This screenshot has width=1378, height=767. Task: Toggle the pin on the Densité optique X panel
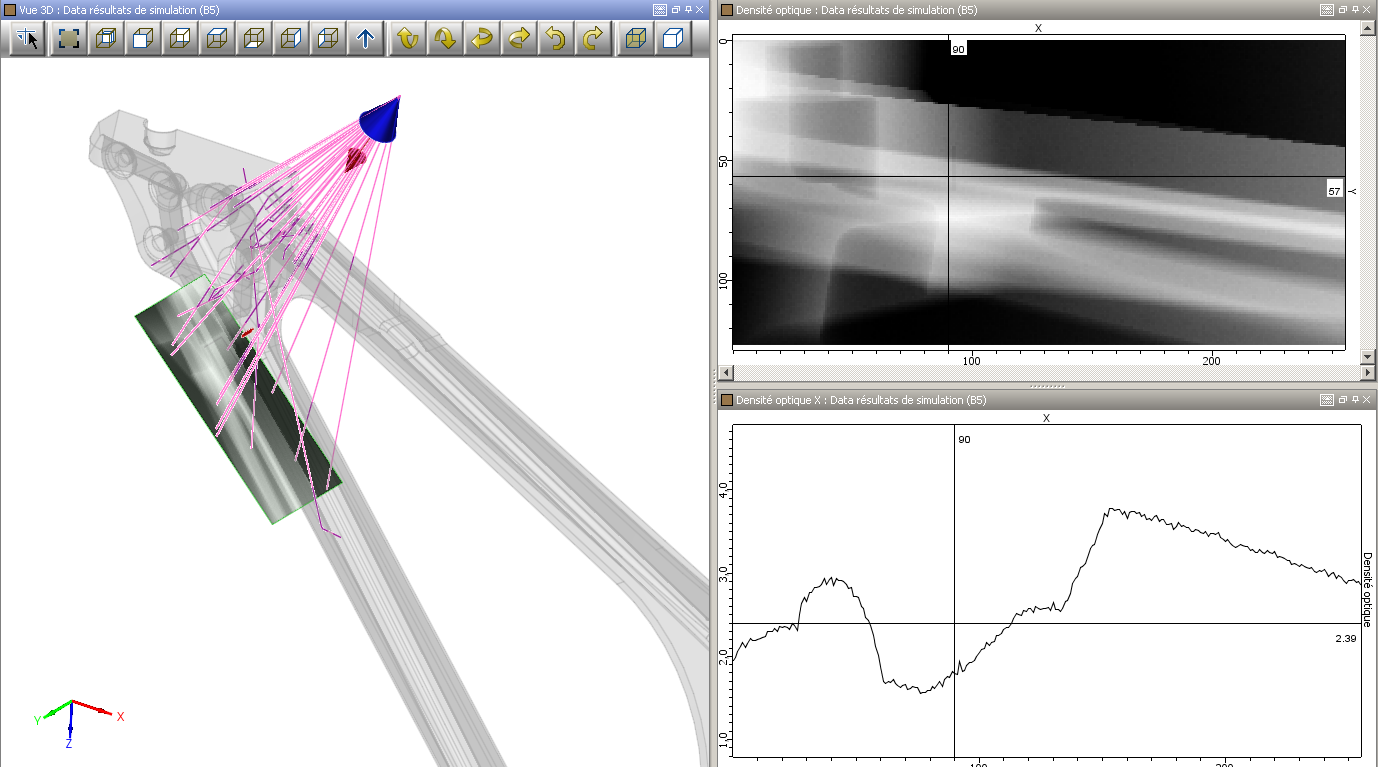pyautogui.click(x=1355, y=399)
